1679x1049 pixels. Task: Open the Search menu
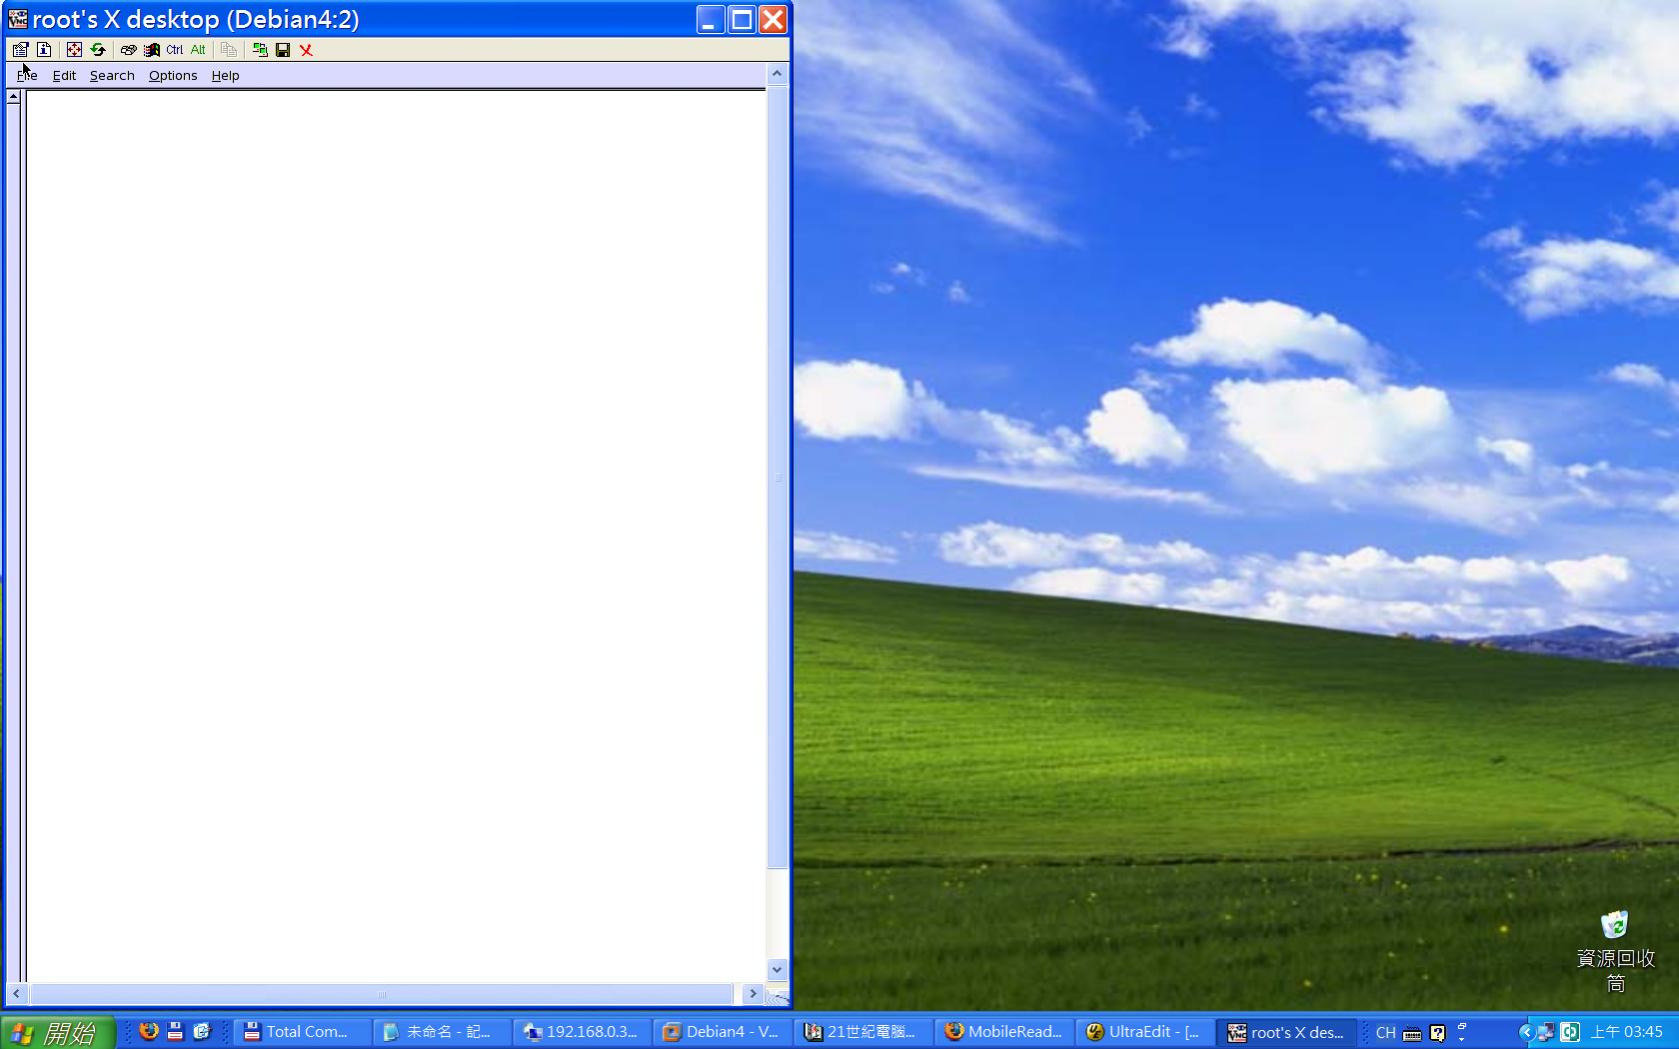[x=112, y=75]
